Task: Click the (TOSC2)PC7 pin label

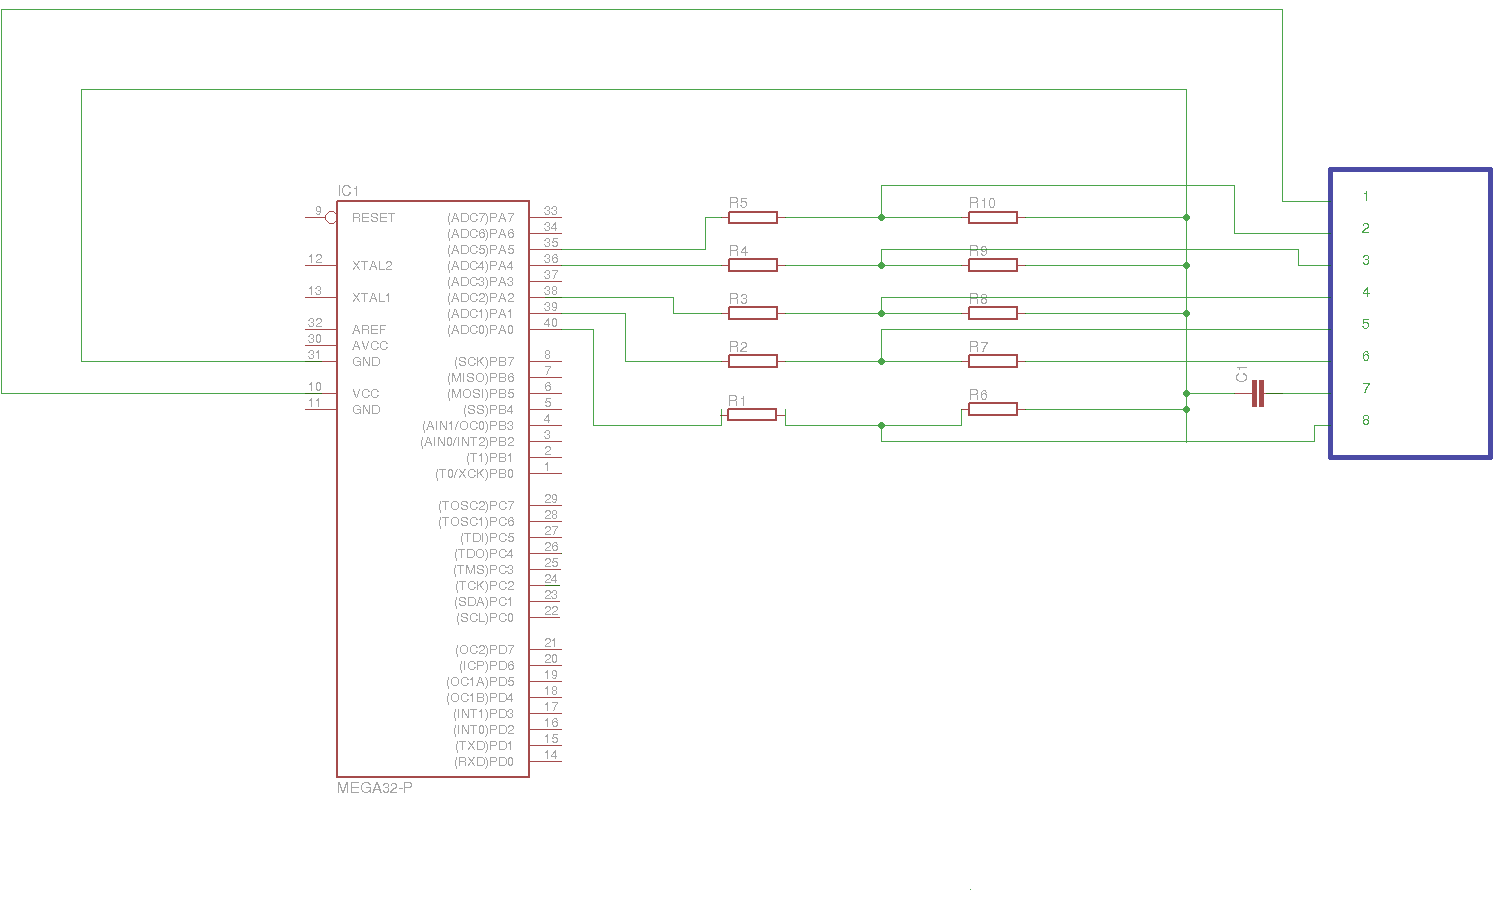Action: coord(476,506)
